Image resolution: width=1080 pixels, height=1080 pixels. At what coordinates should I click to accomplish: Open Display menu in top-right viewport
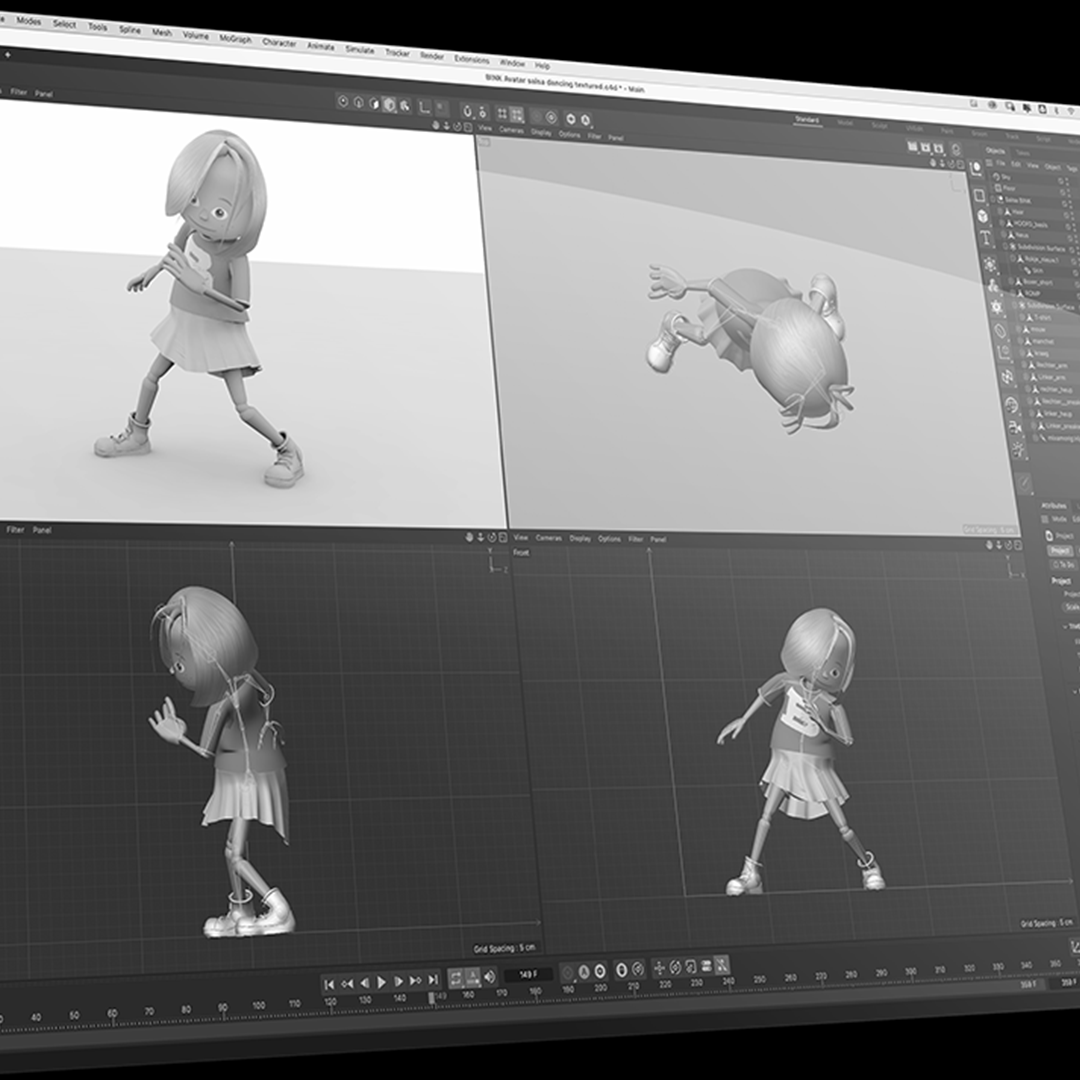(x=541, y=132)
